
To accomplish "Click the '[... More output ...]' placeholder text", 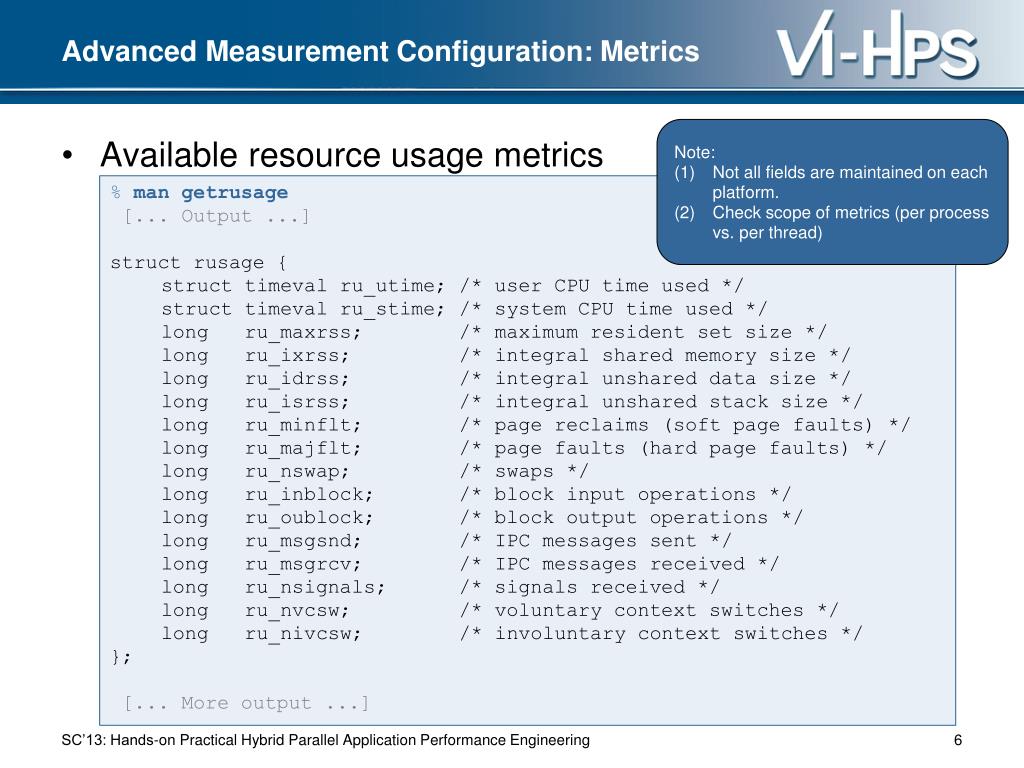I will (247, 703).
